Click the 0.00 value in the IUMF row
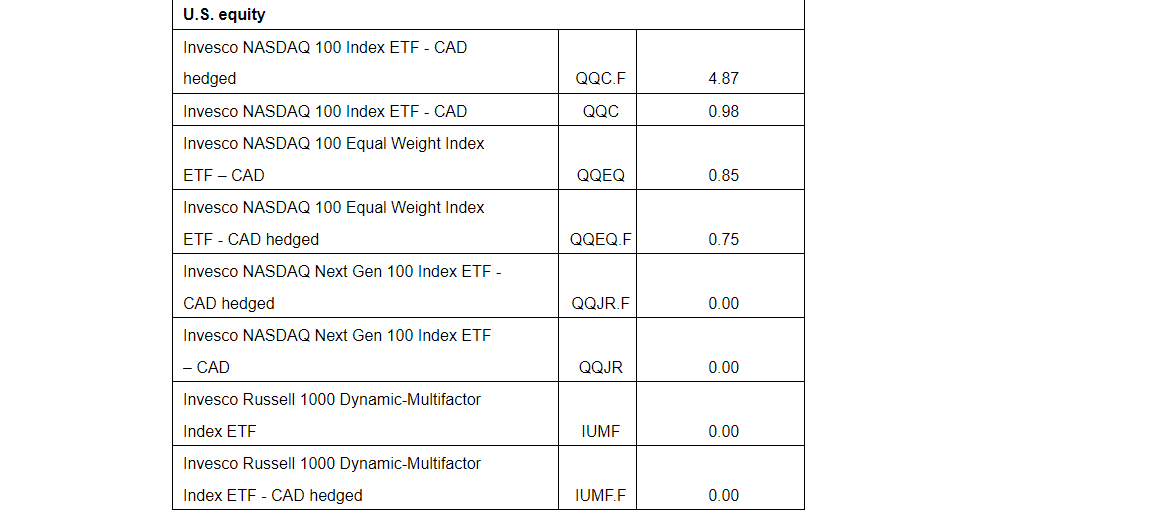The height and width of the screenshot is (510, 1149). click(x=723, y=431)
